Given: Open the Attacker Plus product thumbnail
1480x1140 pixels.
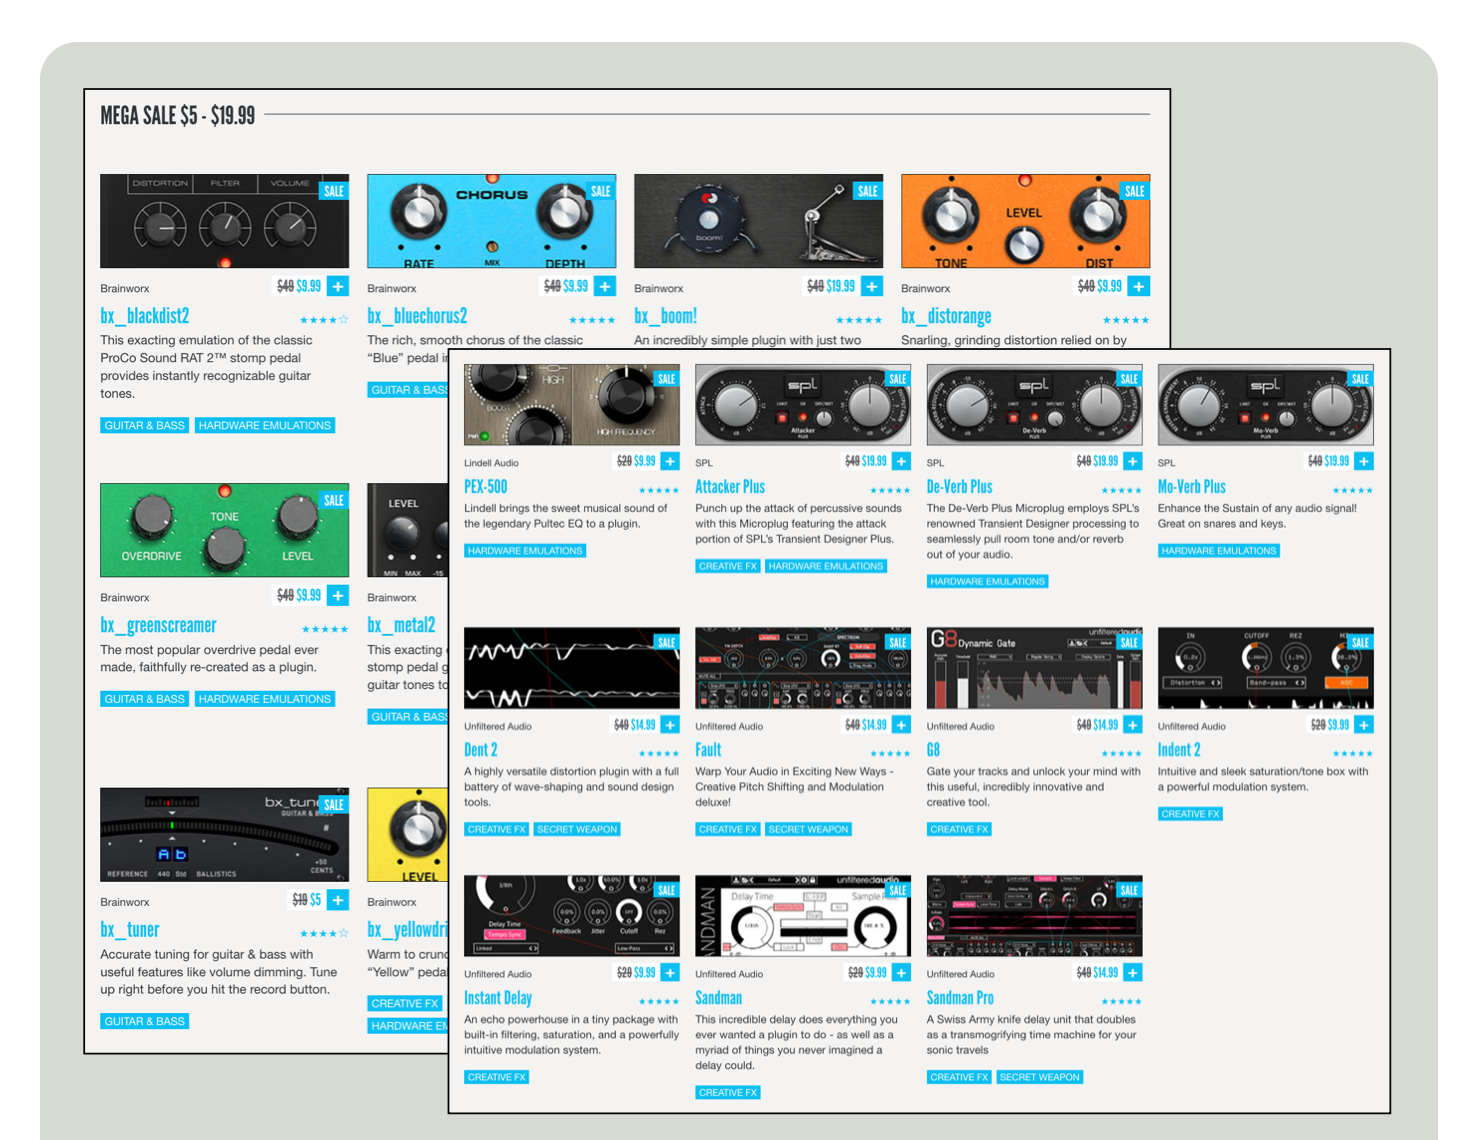Looking at the screenshot, I should click(x=803, y=405).
